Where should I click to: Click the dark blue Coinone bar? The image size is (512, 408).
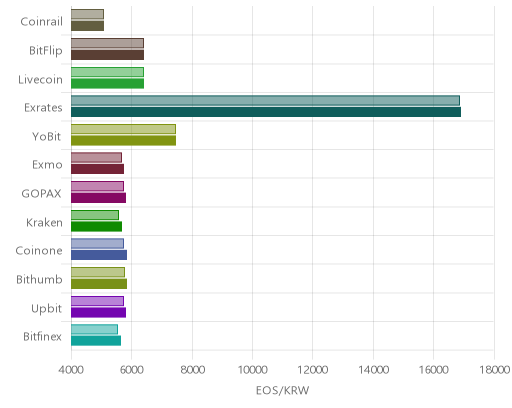99,255
